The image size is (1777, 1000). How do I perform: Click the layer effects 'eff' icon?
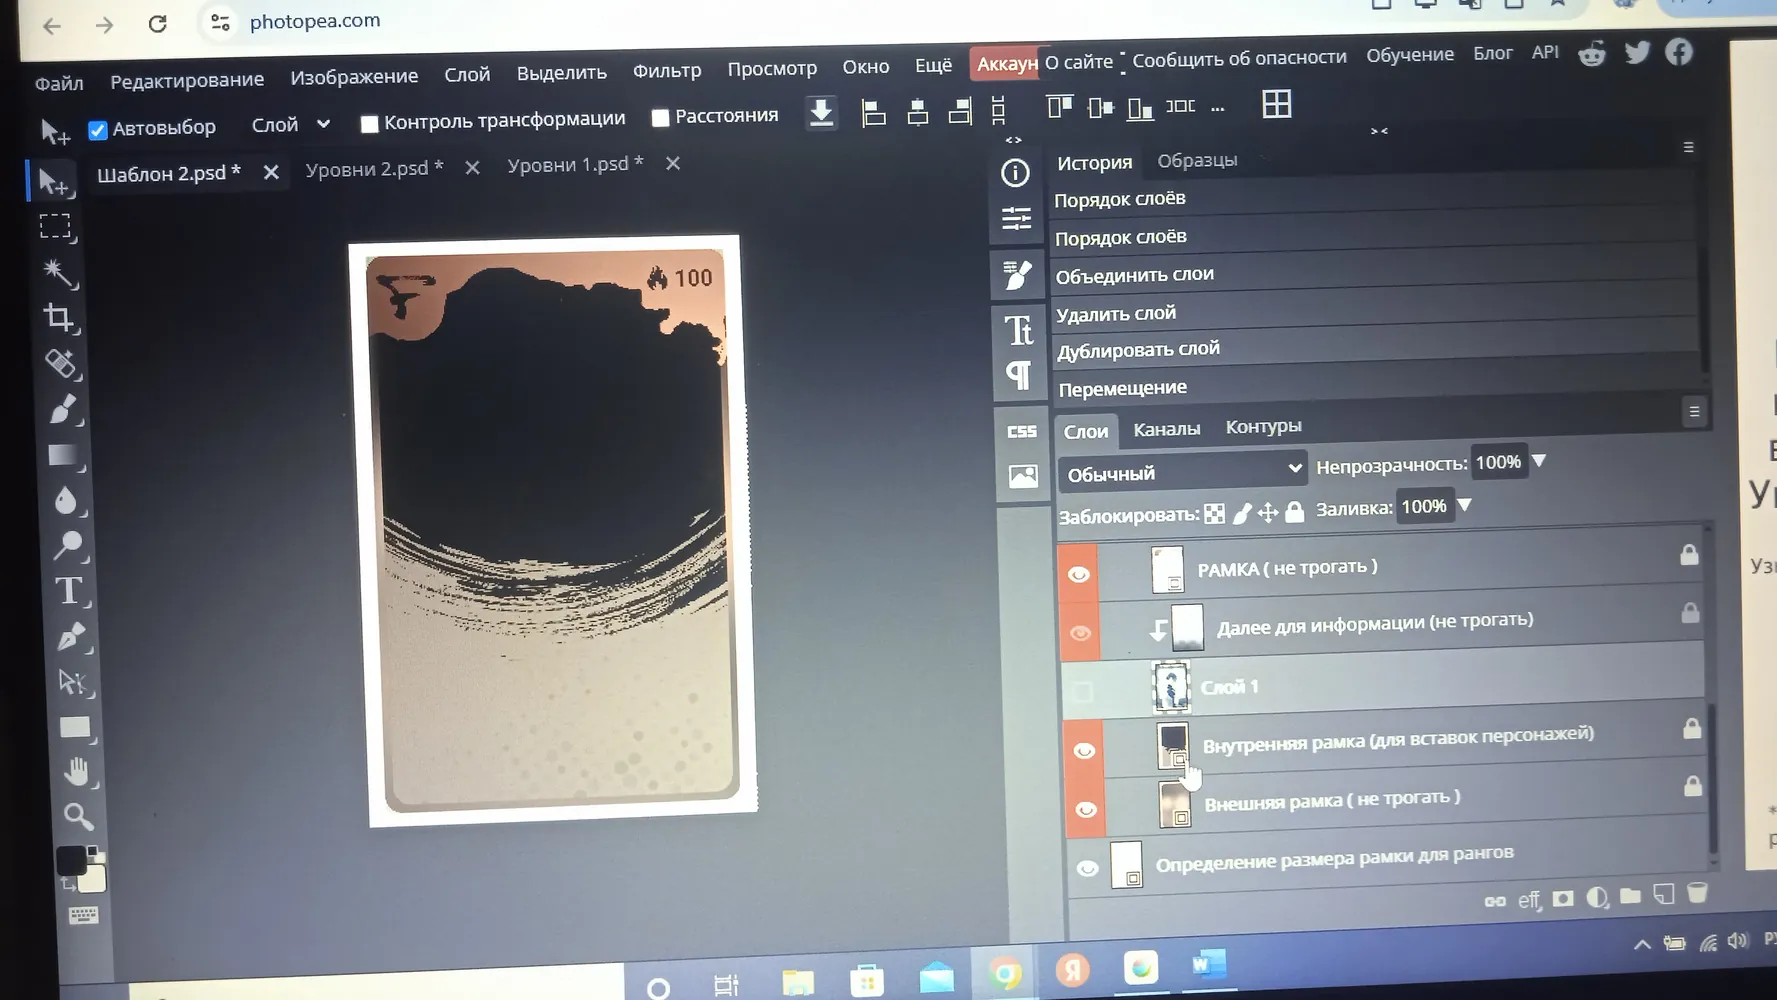pos(1529,900)
